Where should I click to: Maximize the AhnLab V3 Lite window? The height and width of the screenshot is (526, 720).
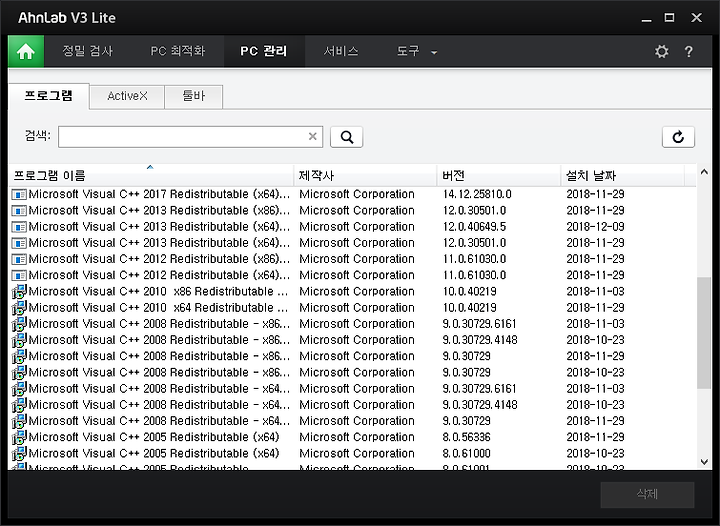669,18
